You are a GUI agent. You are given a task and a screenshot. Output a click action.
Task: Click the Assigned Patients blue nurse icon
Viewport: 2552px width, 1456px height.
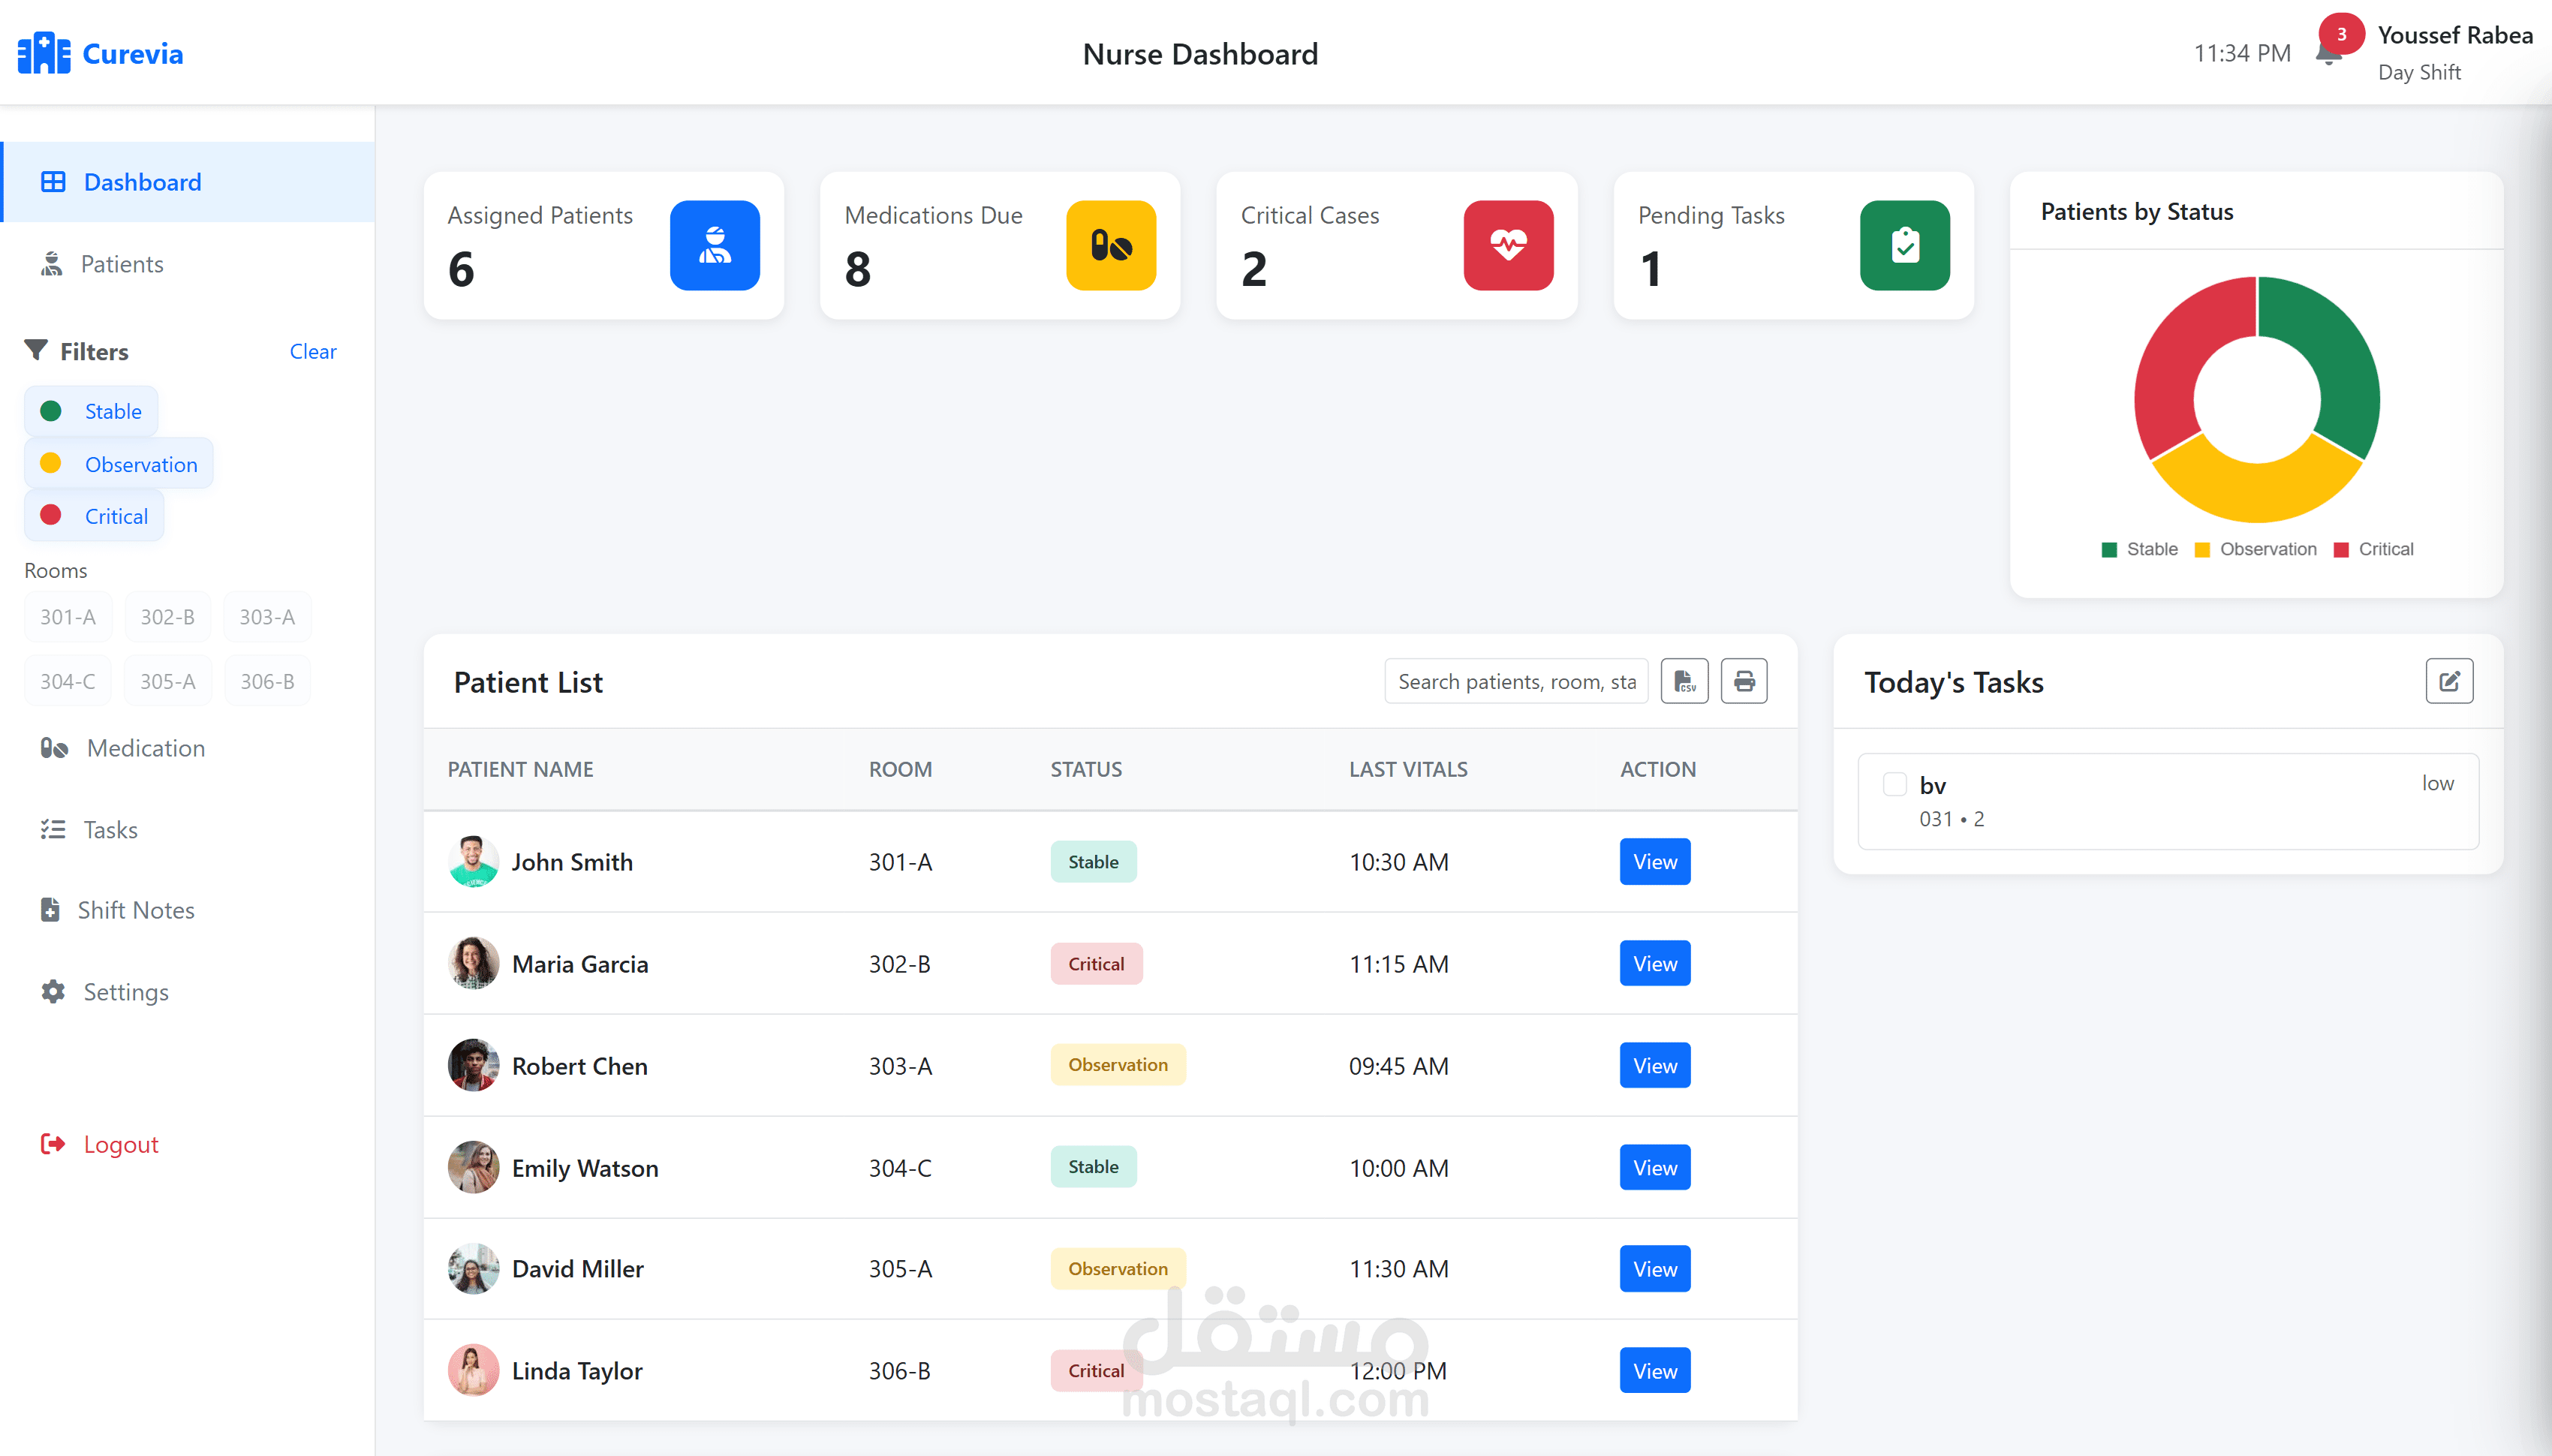pyautogui.click(x=714, y=245)
